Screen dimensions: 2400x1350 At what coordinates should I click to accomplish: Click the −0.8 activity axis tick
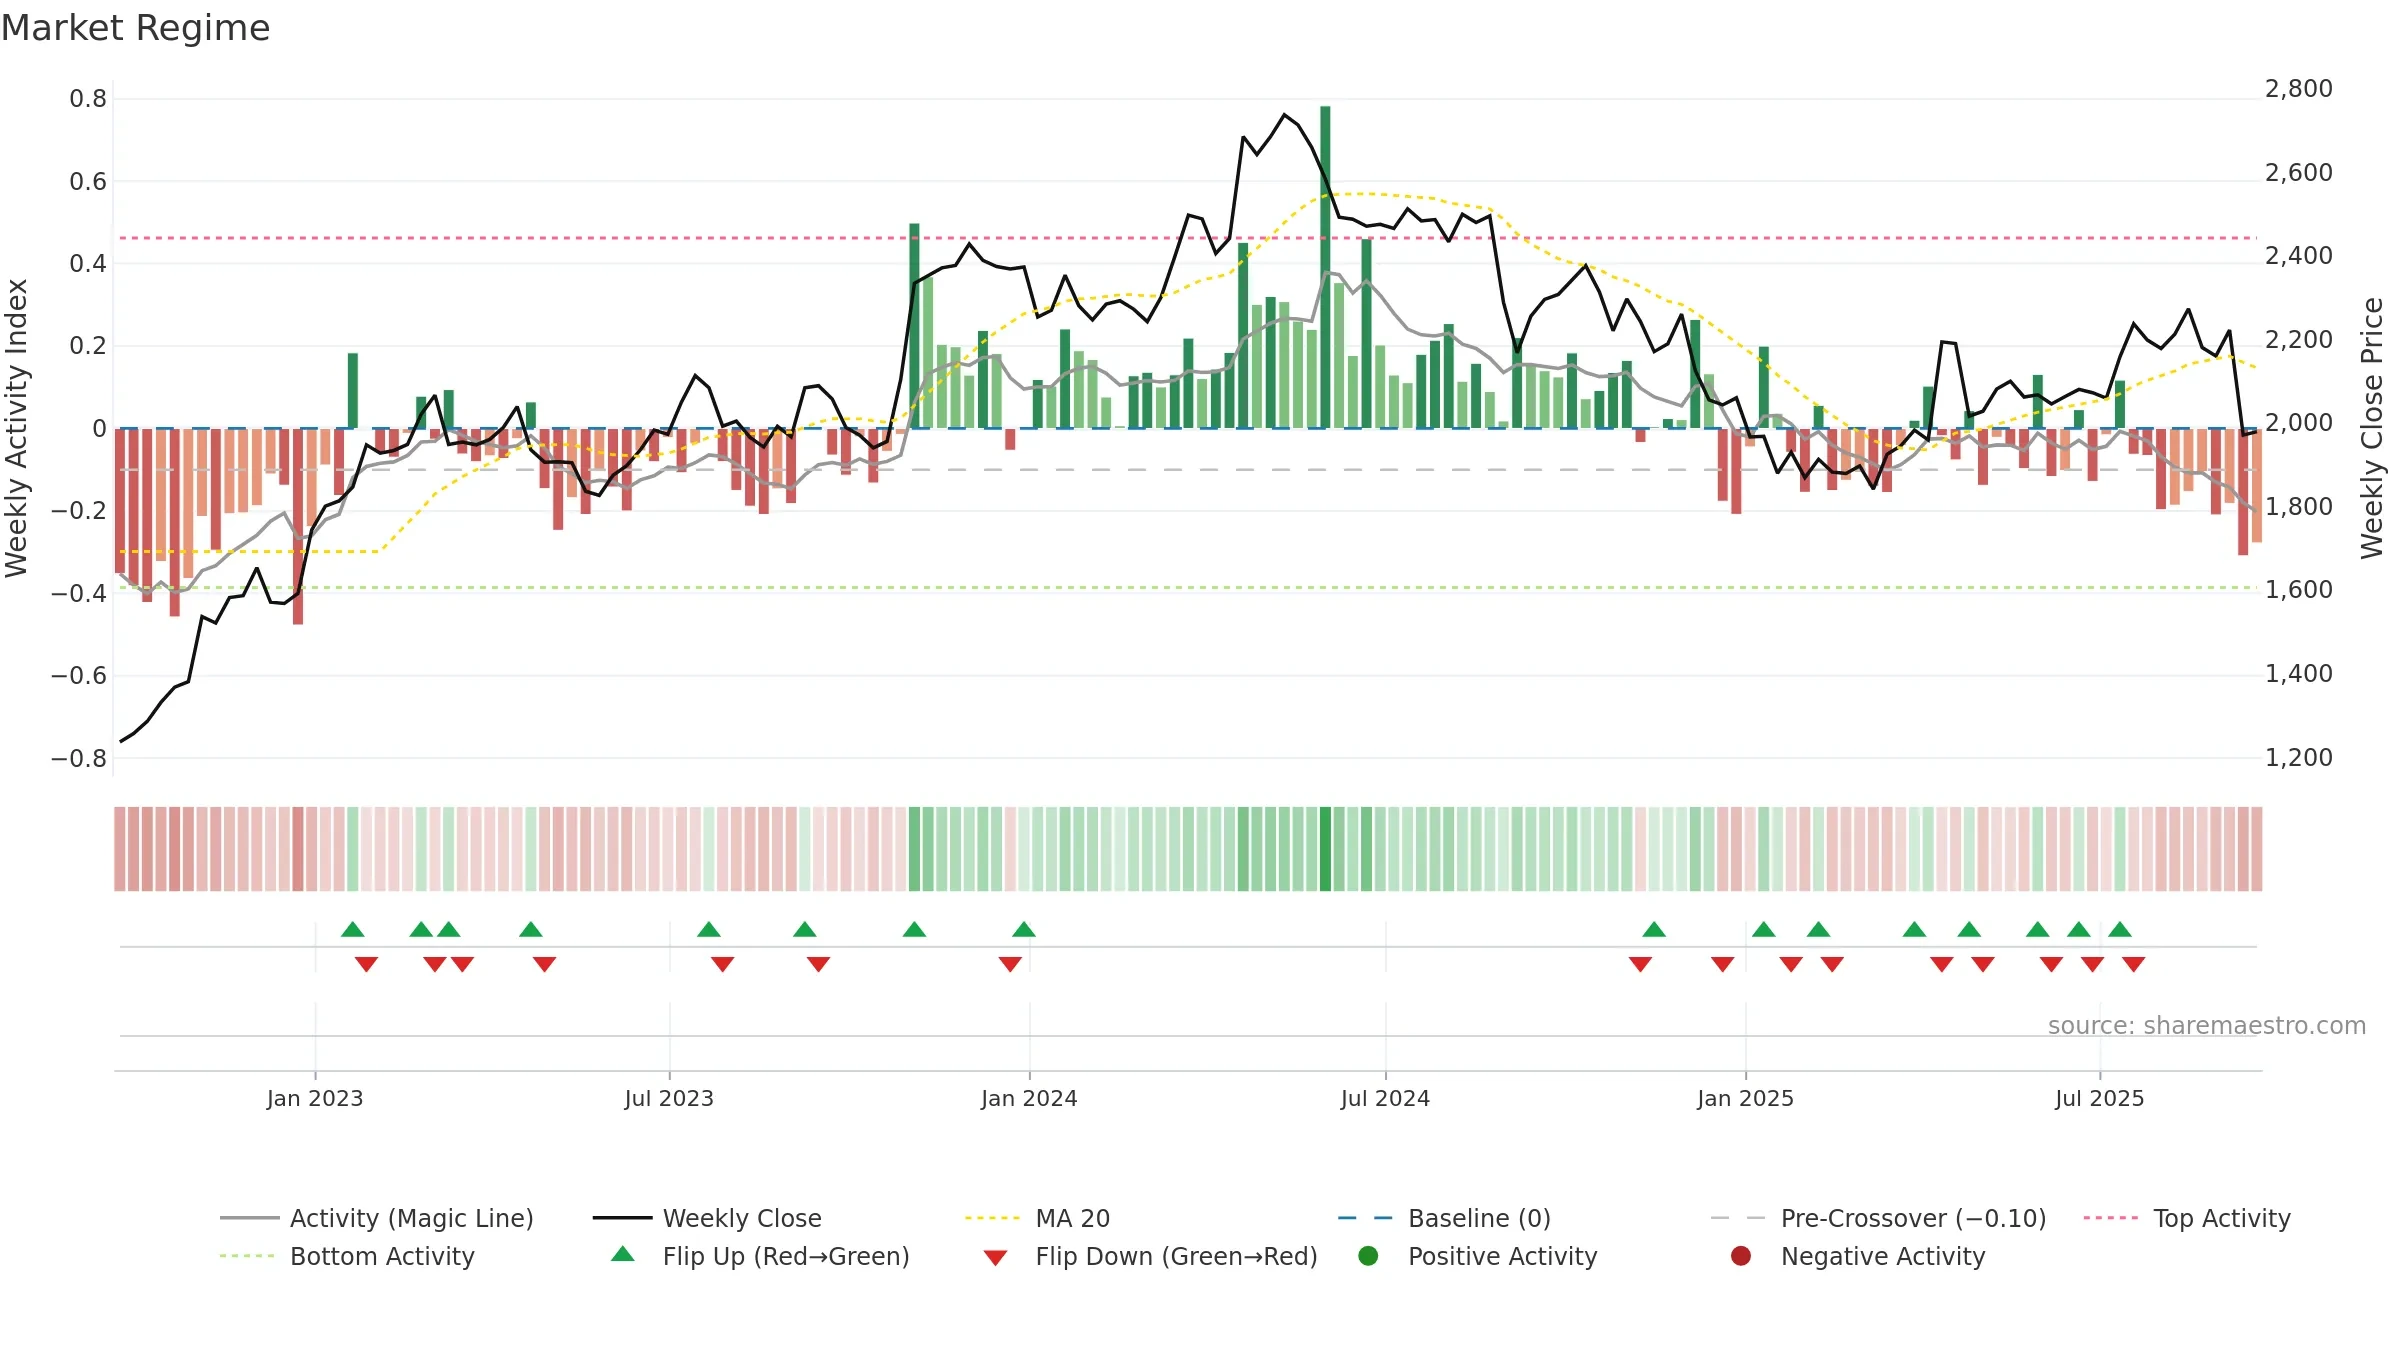[x=79, y=758]
